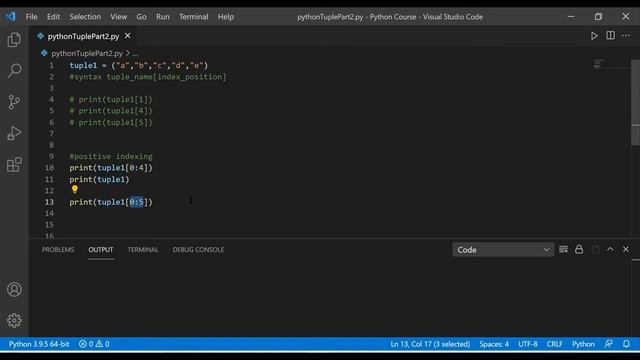Switch to the Terminal panel tab

coord(143,249)
